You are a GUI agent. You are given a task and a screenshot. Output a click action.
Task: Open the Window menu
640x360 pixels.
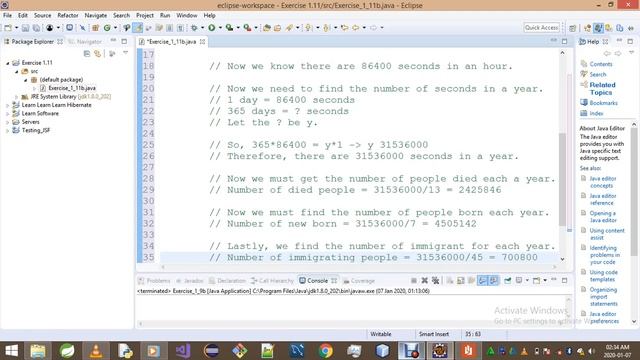tap(187, 16)
